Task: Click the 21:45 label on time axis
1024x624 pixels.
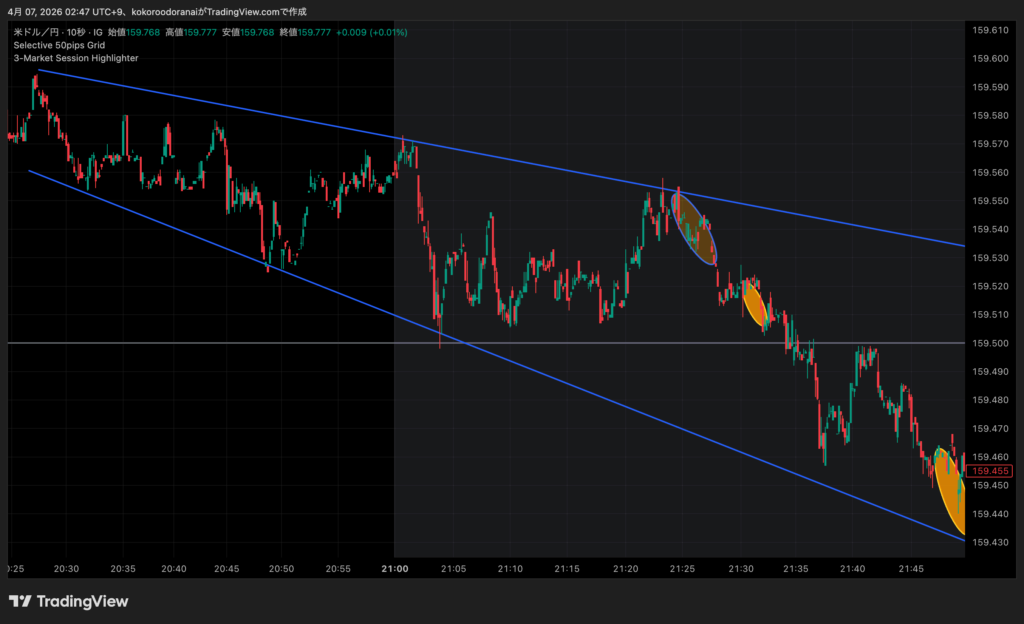Action: 911,568
